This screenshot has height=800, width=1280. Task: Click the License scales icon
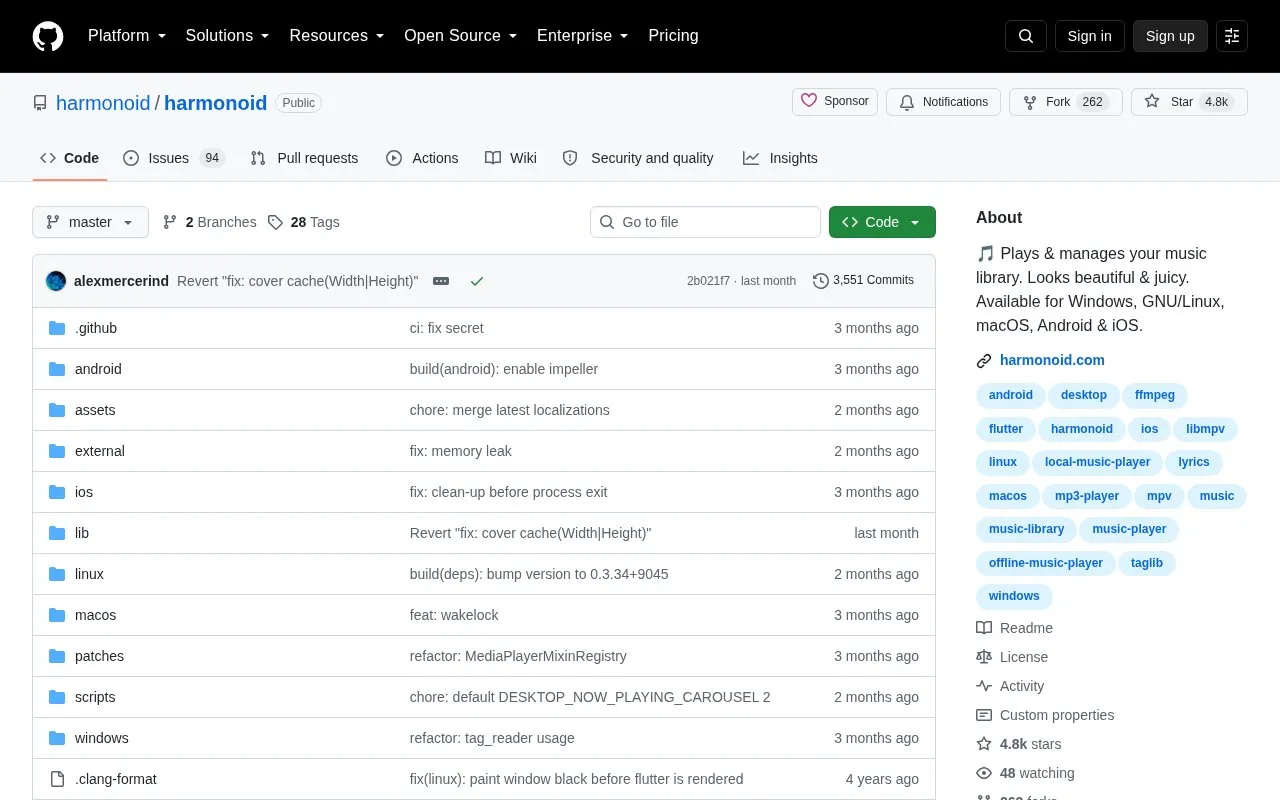(x=984, y=657)
